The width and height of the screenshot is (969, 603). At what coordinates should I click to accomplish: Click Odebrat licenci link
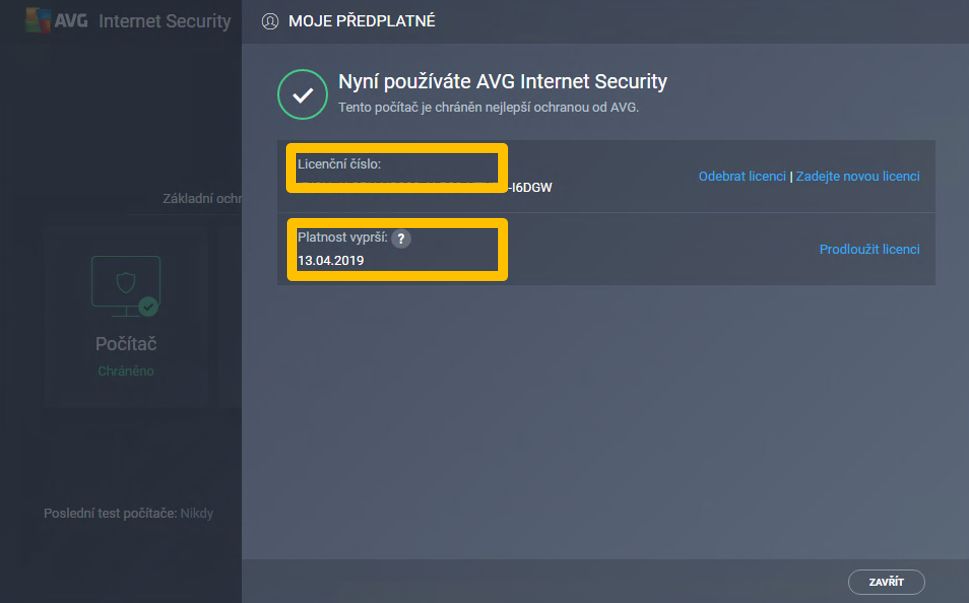(742, 176)
